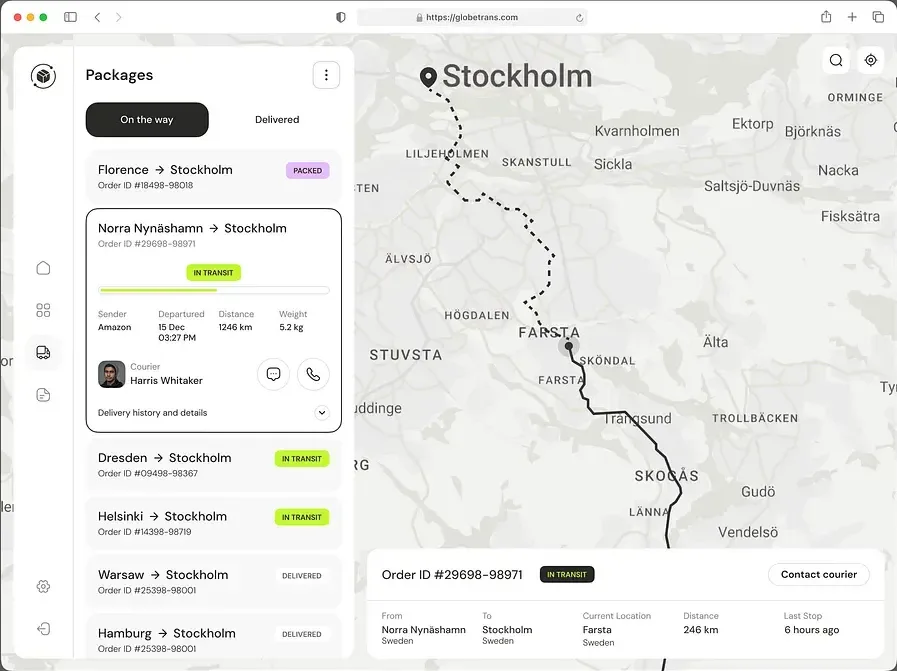Viewport: 897px width, 671px height.
Task: Click the browser share icon
Action: (x=826, y=17)
